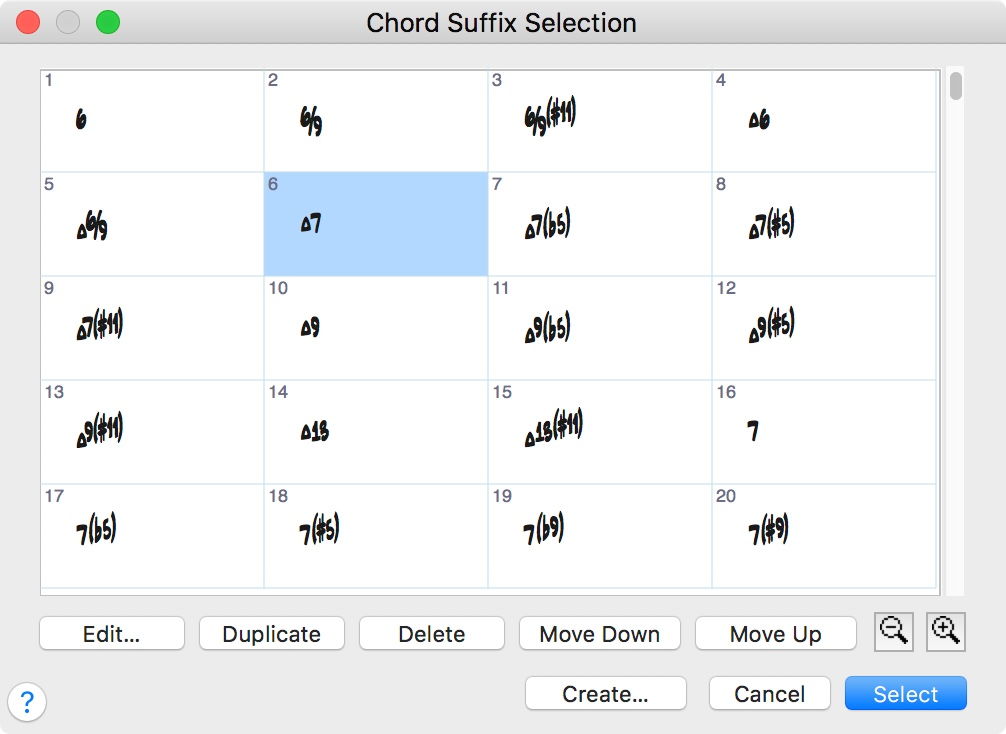Click the Move Up button
Viewport: 1006px width, 734px height.
pos(776,634)
